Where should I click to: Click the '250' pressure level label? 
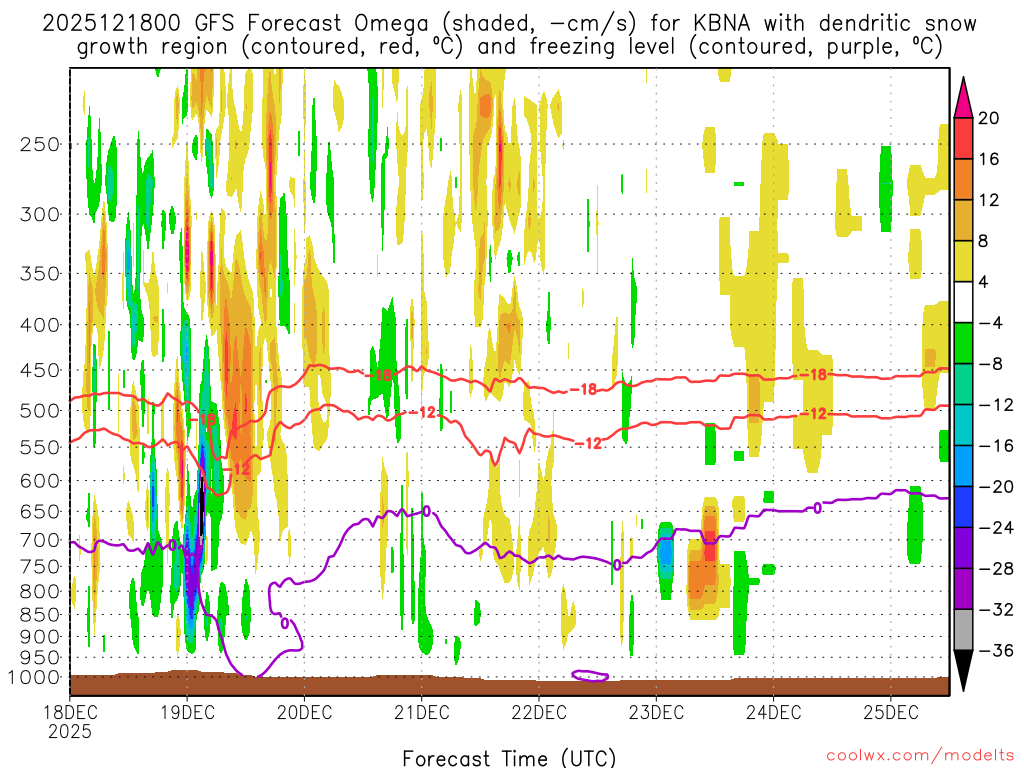click(40, 144)
